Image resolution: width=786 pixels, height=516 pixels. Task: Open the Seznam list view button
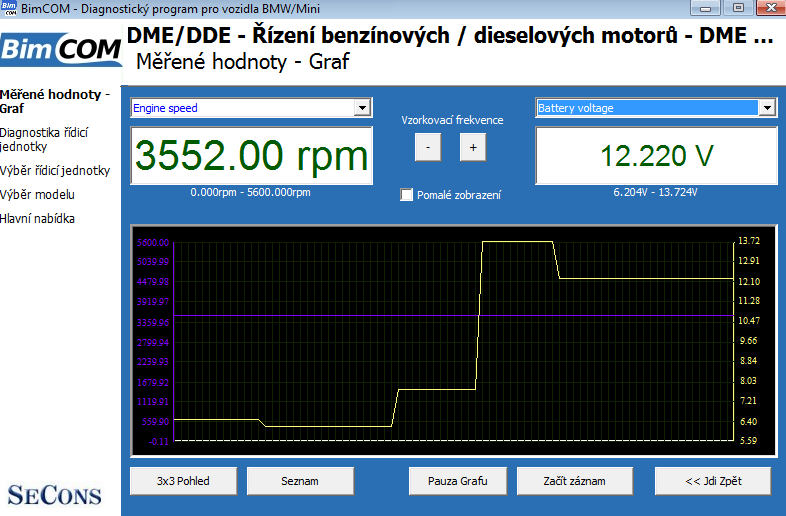point(300,481)
